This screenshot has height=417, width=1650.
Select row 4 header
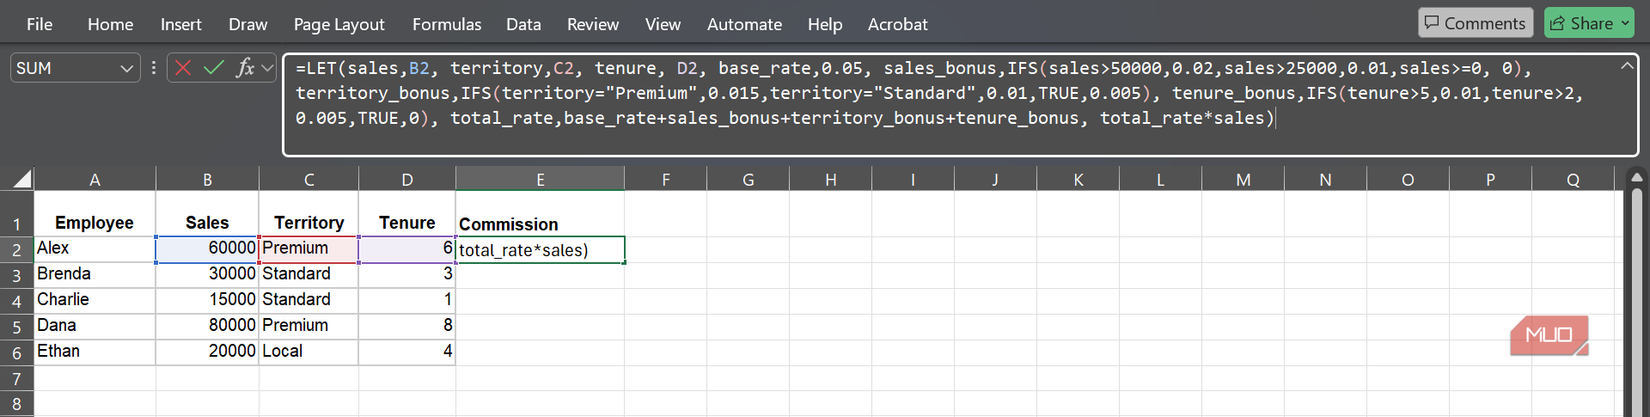17,301
